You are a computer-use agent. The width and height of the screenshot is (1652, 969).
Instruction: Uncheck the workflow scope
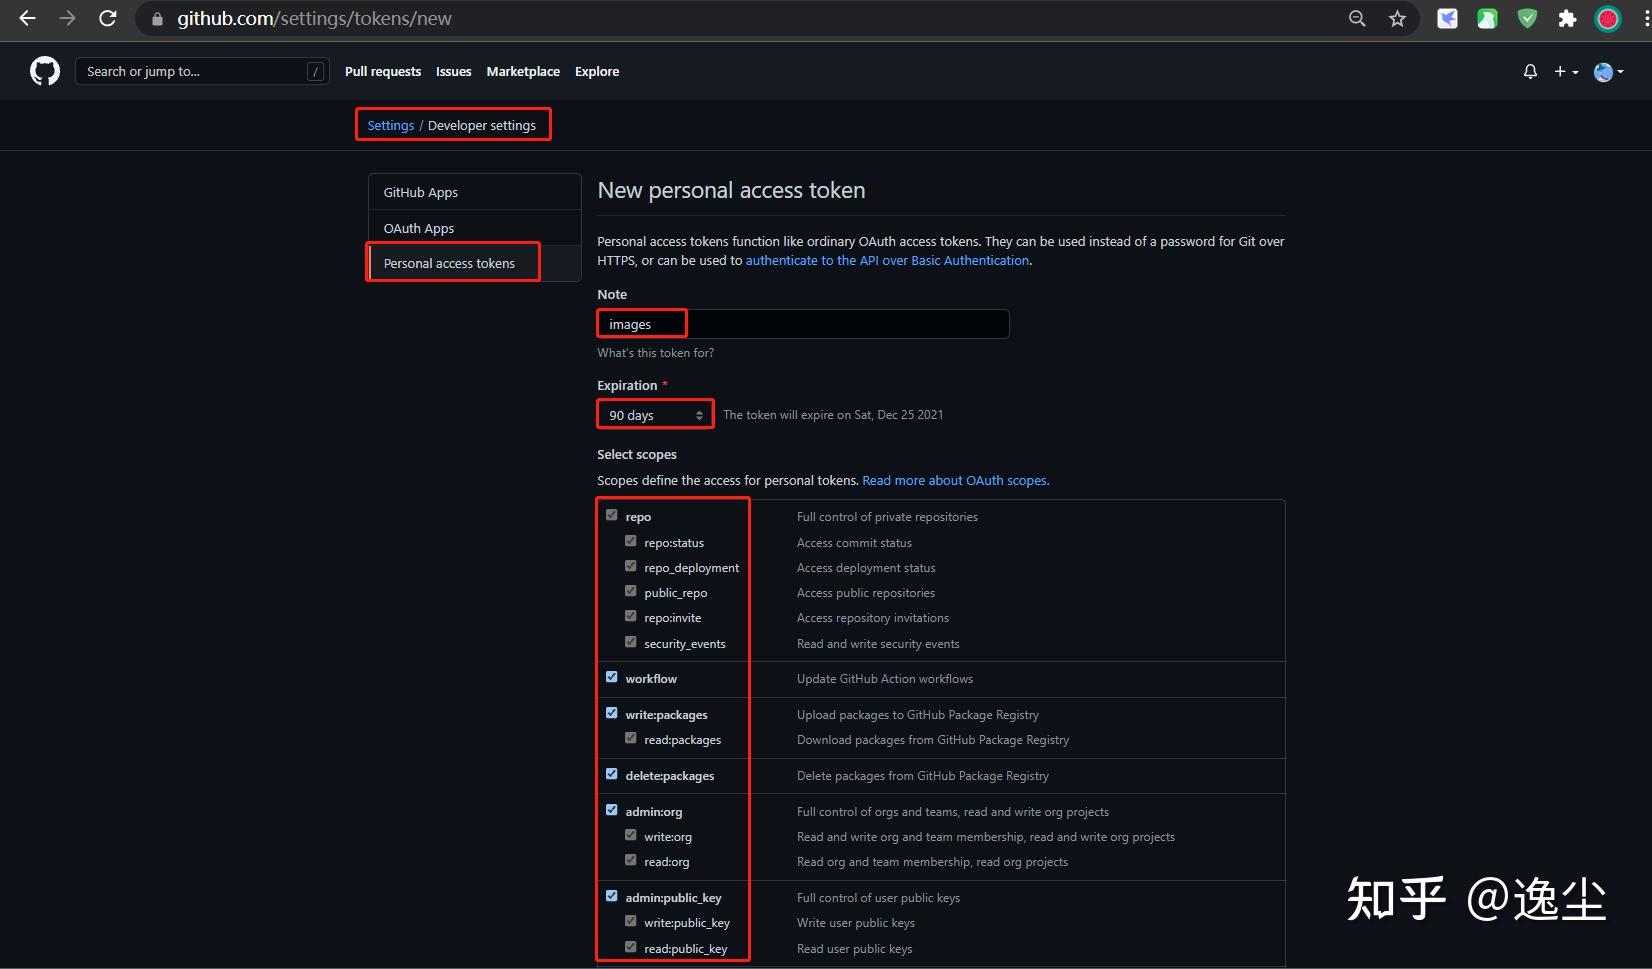(x=612, y=677)
